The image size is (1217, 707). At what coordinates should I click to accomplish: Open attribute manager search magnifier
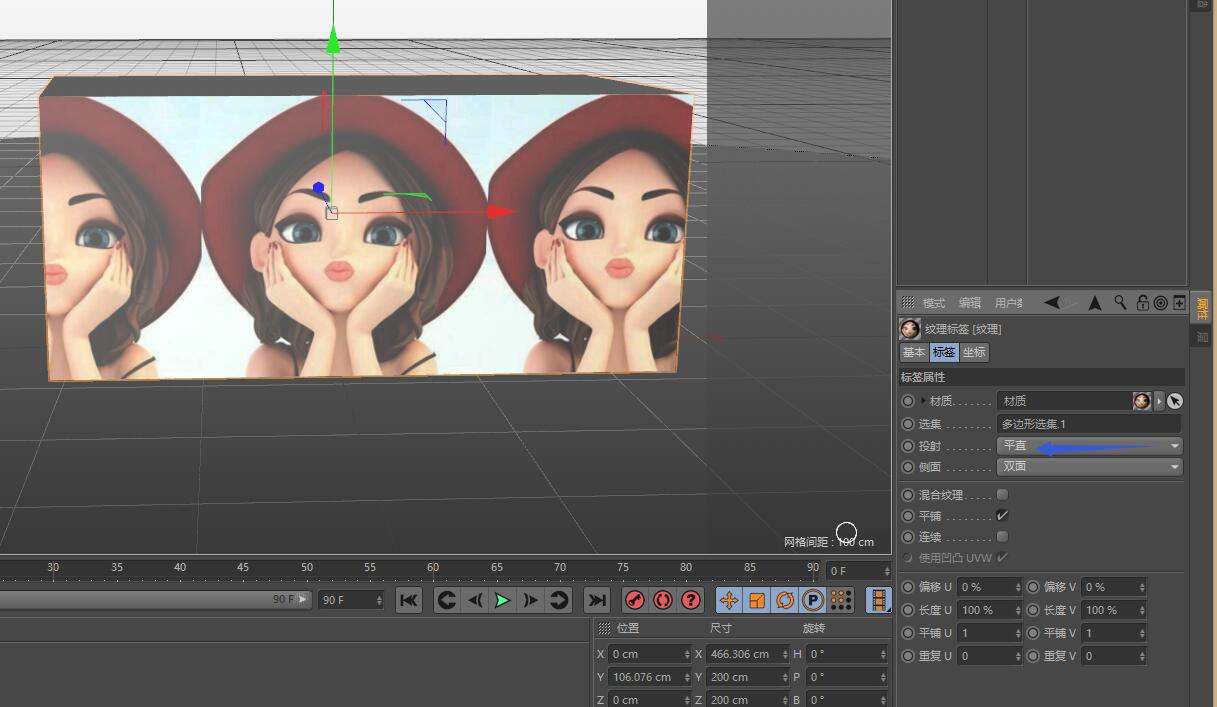pos(1121,302)
